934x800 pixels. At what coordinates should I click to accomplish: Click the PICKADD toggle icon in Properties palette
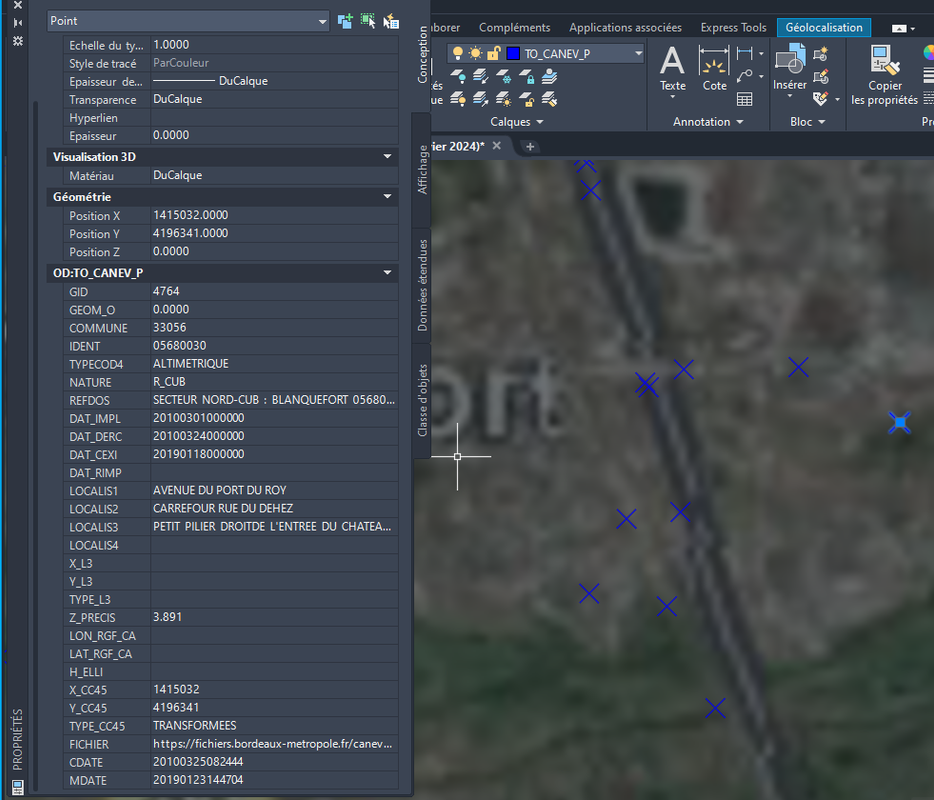point(345,21)
